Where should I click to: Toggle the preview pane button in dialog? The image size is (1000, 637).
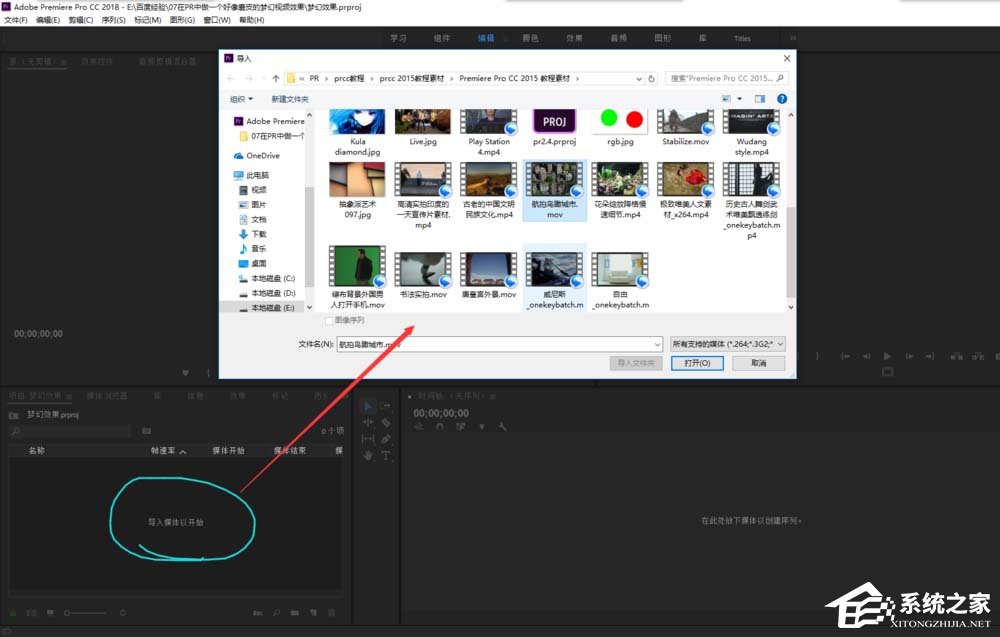pyautogui.click(x=760, y=99)
